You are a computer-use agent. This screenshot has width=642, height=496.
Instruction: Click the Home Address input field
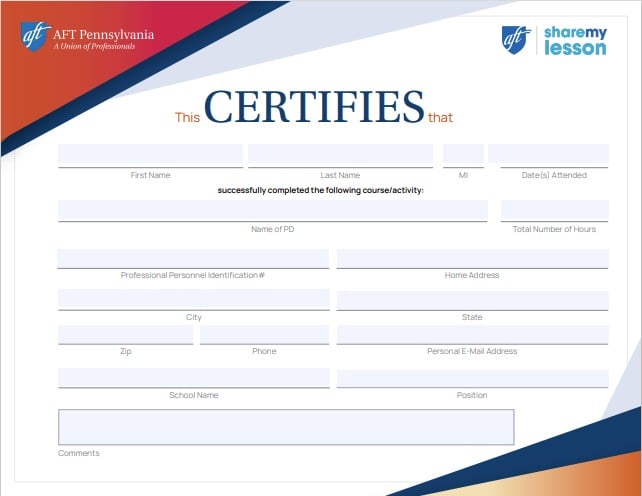click(x=472, y=259)
